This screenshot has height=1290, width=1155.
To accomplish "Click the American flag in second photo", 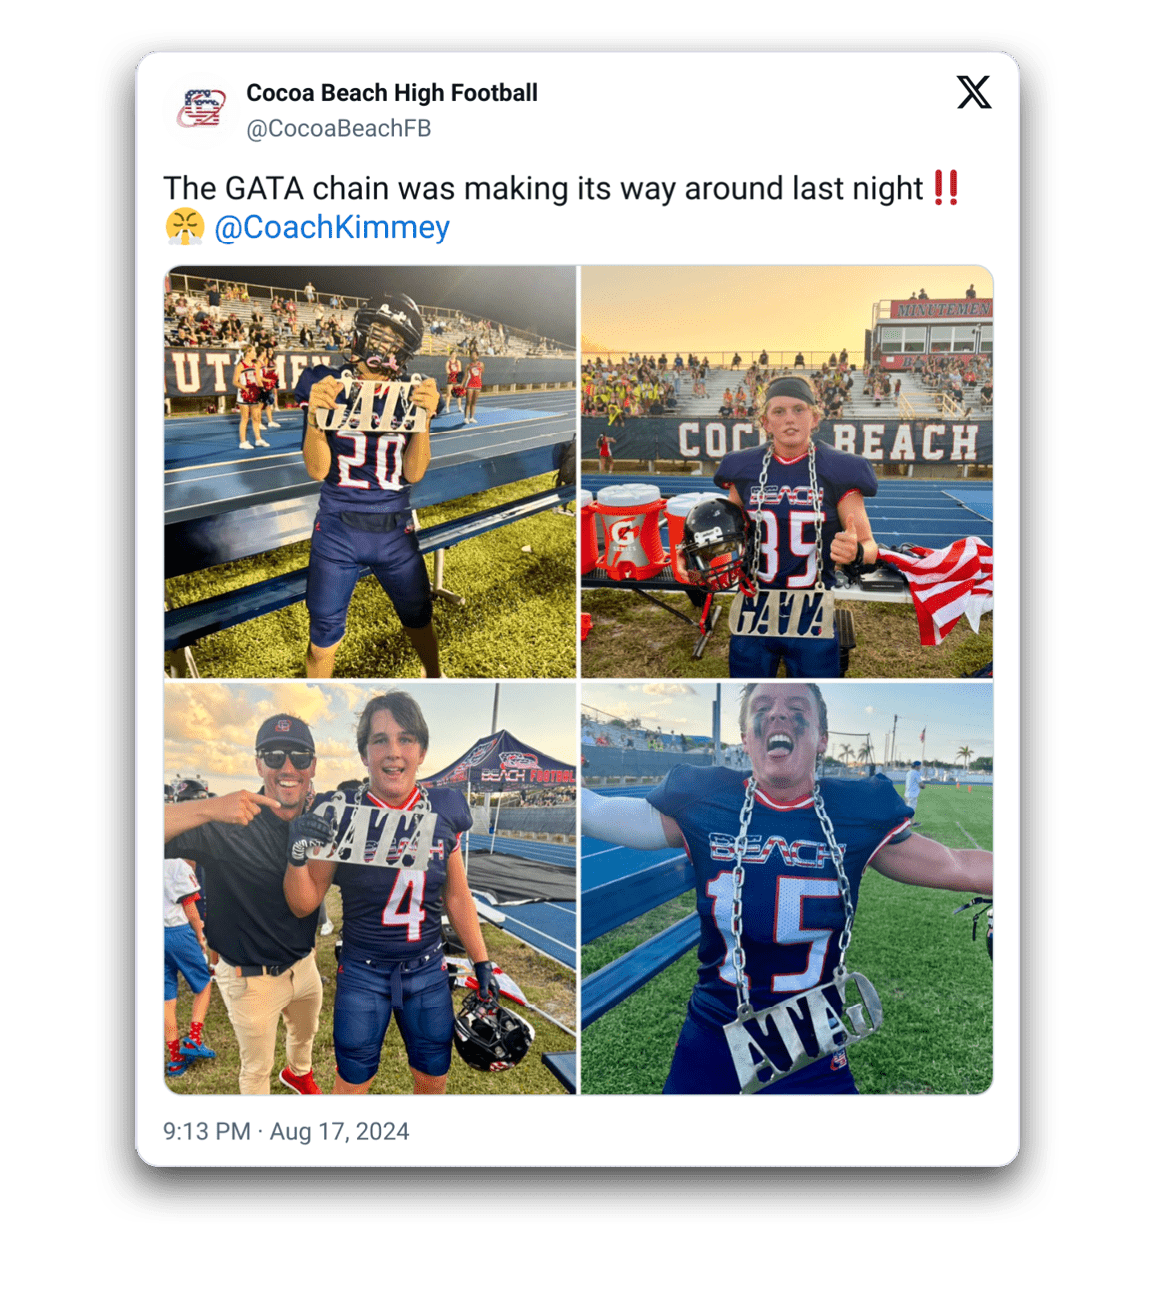I will (937, 587).
